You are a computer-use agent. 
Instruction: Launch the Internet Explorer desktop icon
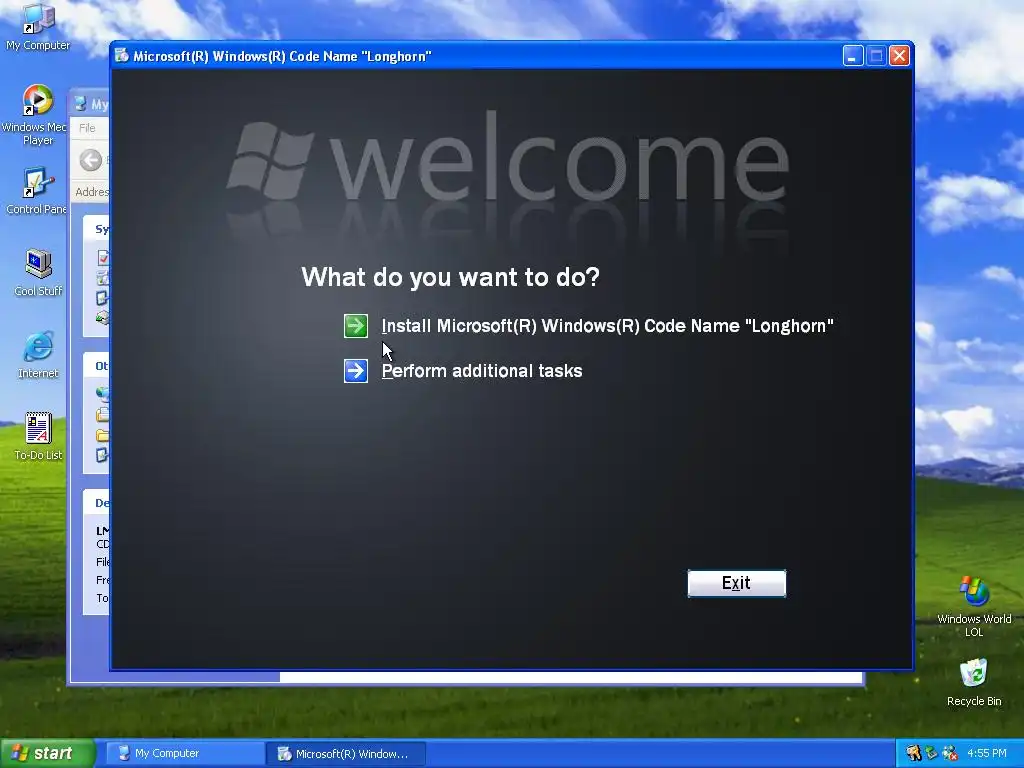coord(38,355)
